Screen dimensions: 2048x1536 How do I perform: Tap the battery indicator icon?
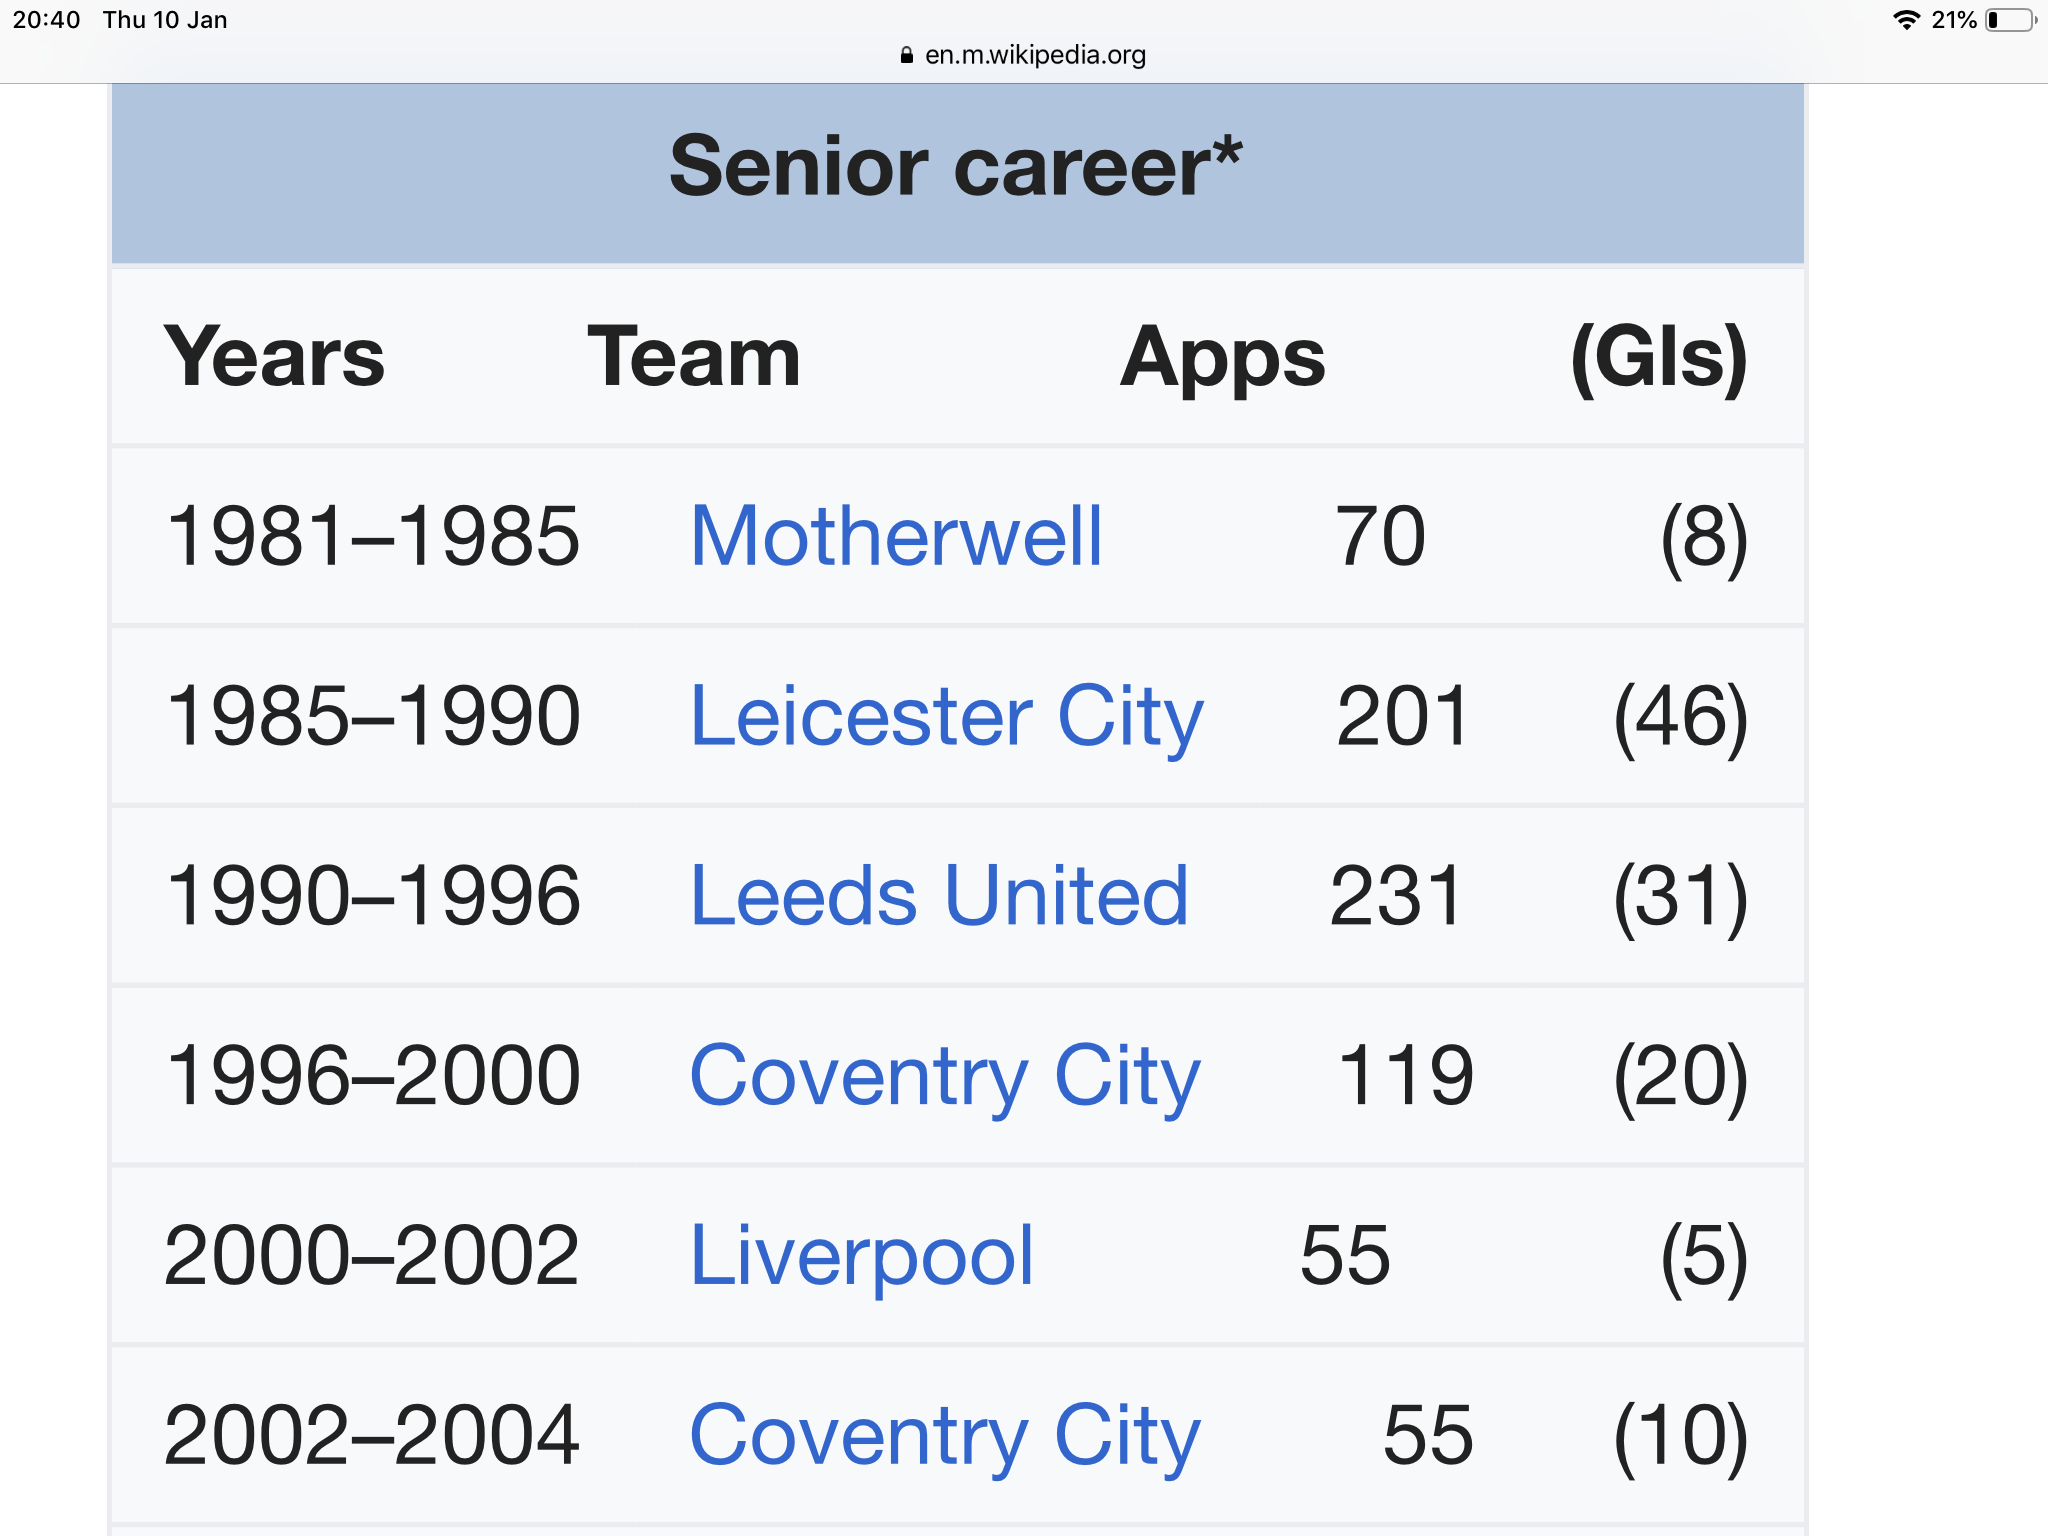tap(2011, 20)
